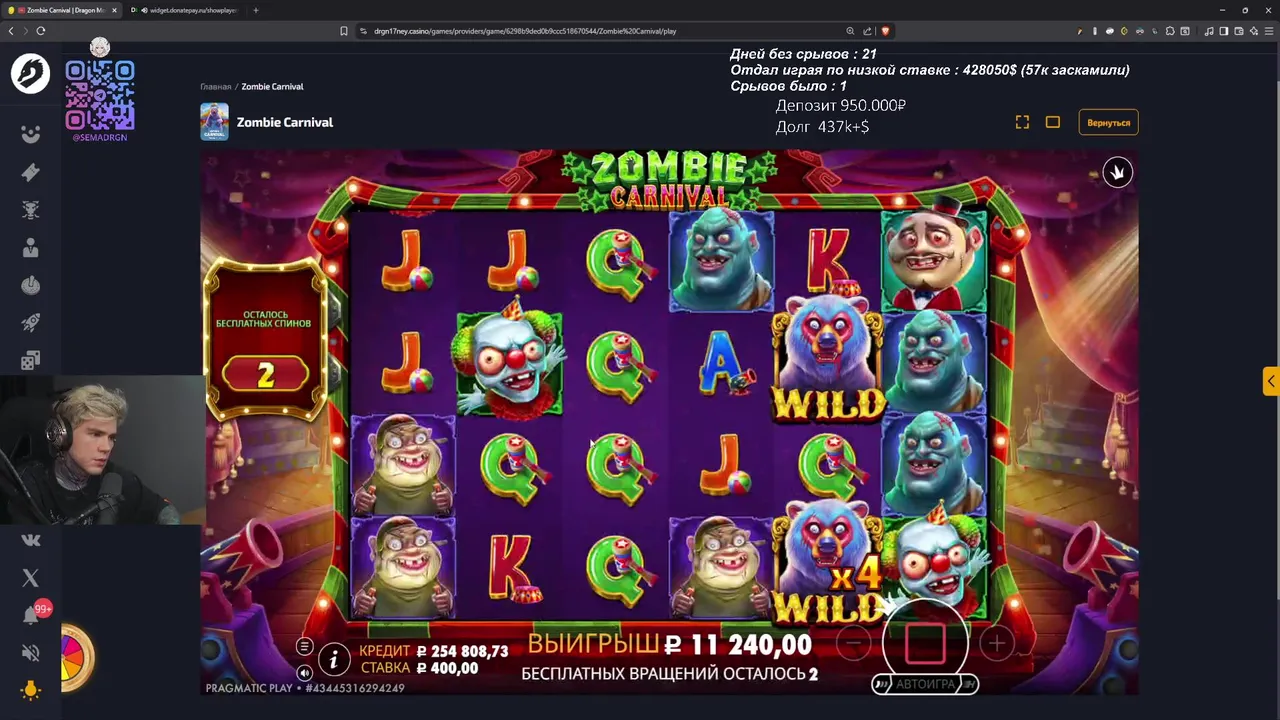Open the pin sidebar icon
Screen dimensions: 1280x720
(x=31, y=172)
